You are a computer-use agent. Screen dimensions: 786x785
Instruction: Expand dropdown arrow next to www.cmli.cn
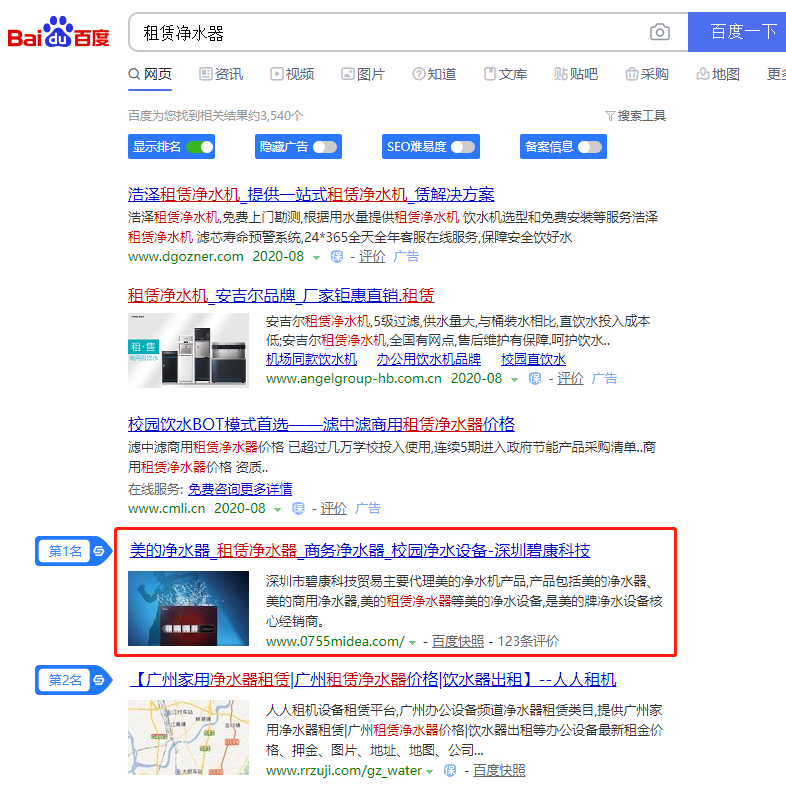277,510
